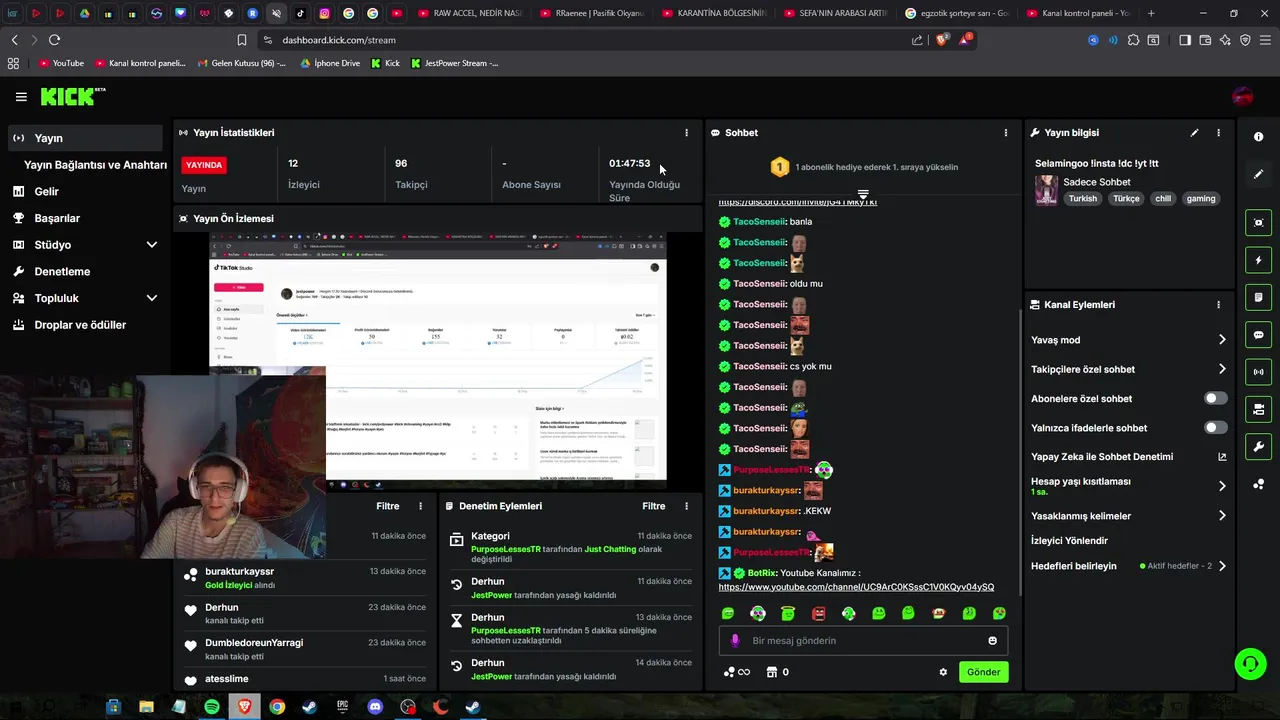Click İzleyici Yönlendir action

click(x=1070, y=541)
